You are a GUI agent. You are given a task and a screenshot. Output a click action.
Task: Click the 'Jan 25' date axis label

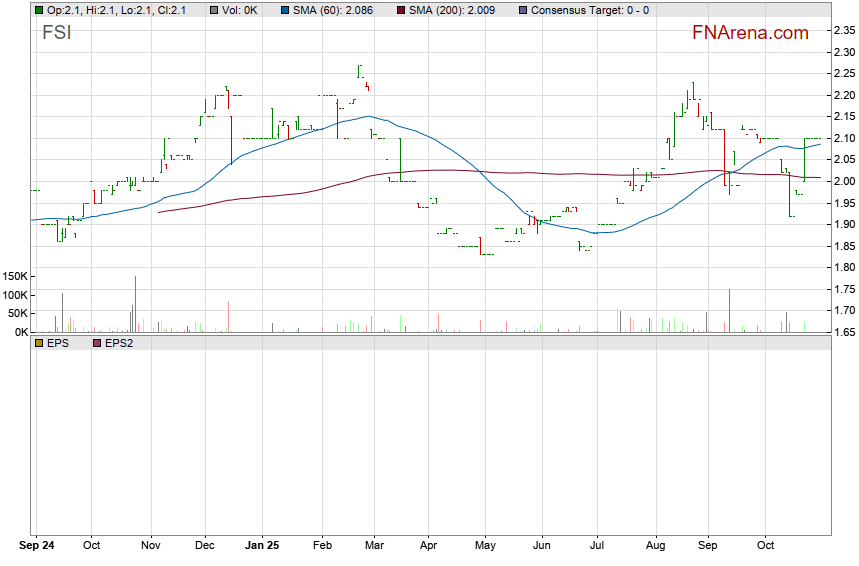[262, 547]
